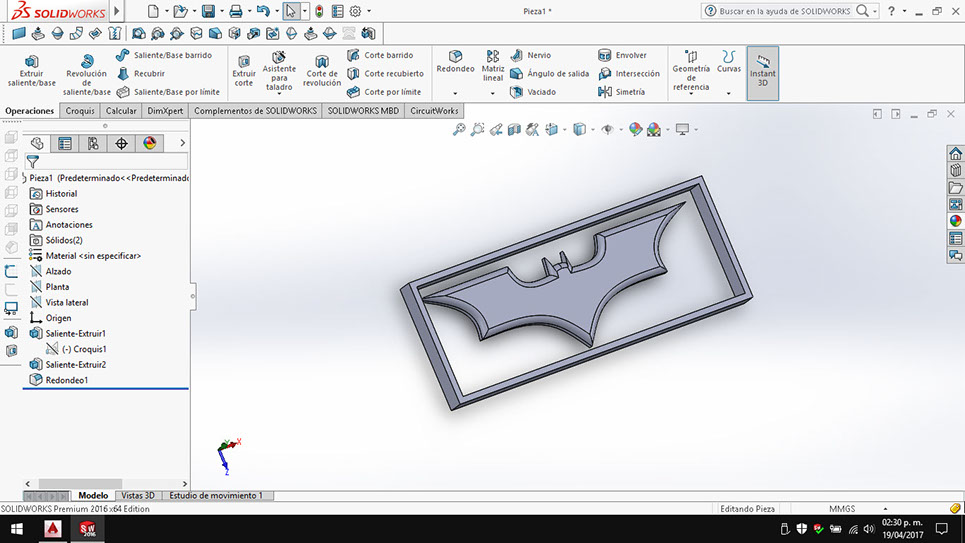Viewport: 965px width, 543px height.
Task: Open Appearances tab in task pane
Action: tap(955, 221)
